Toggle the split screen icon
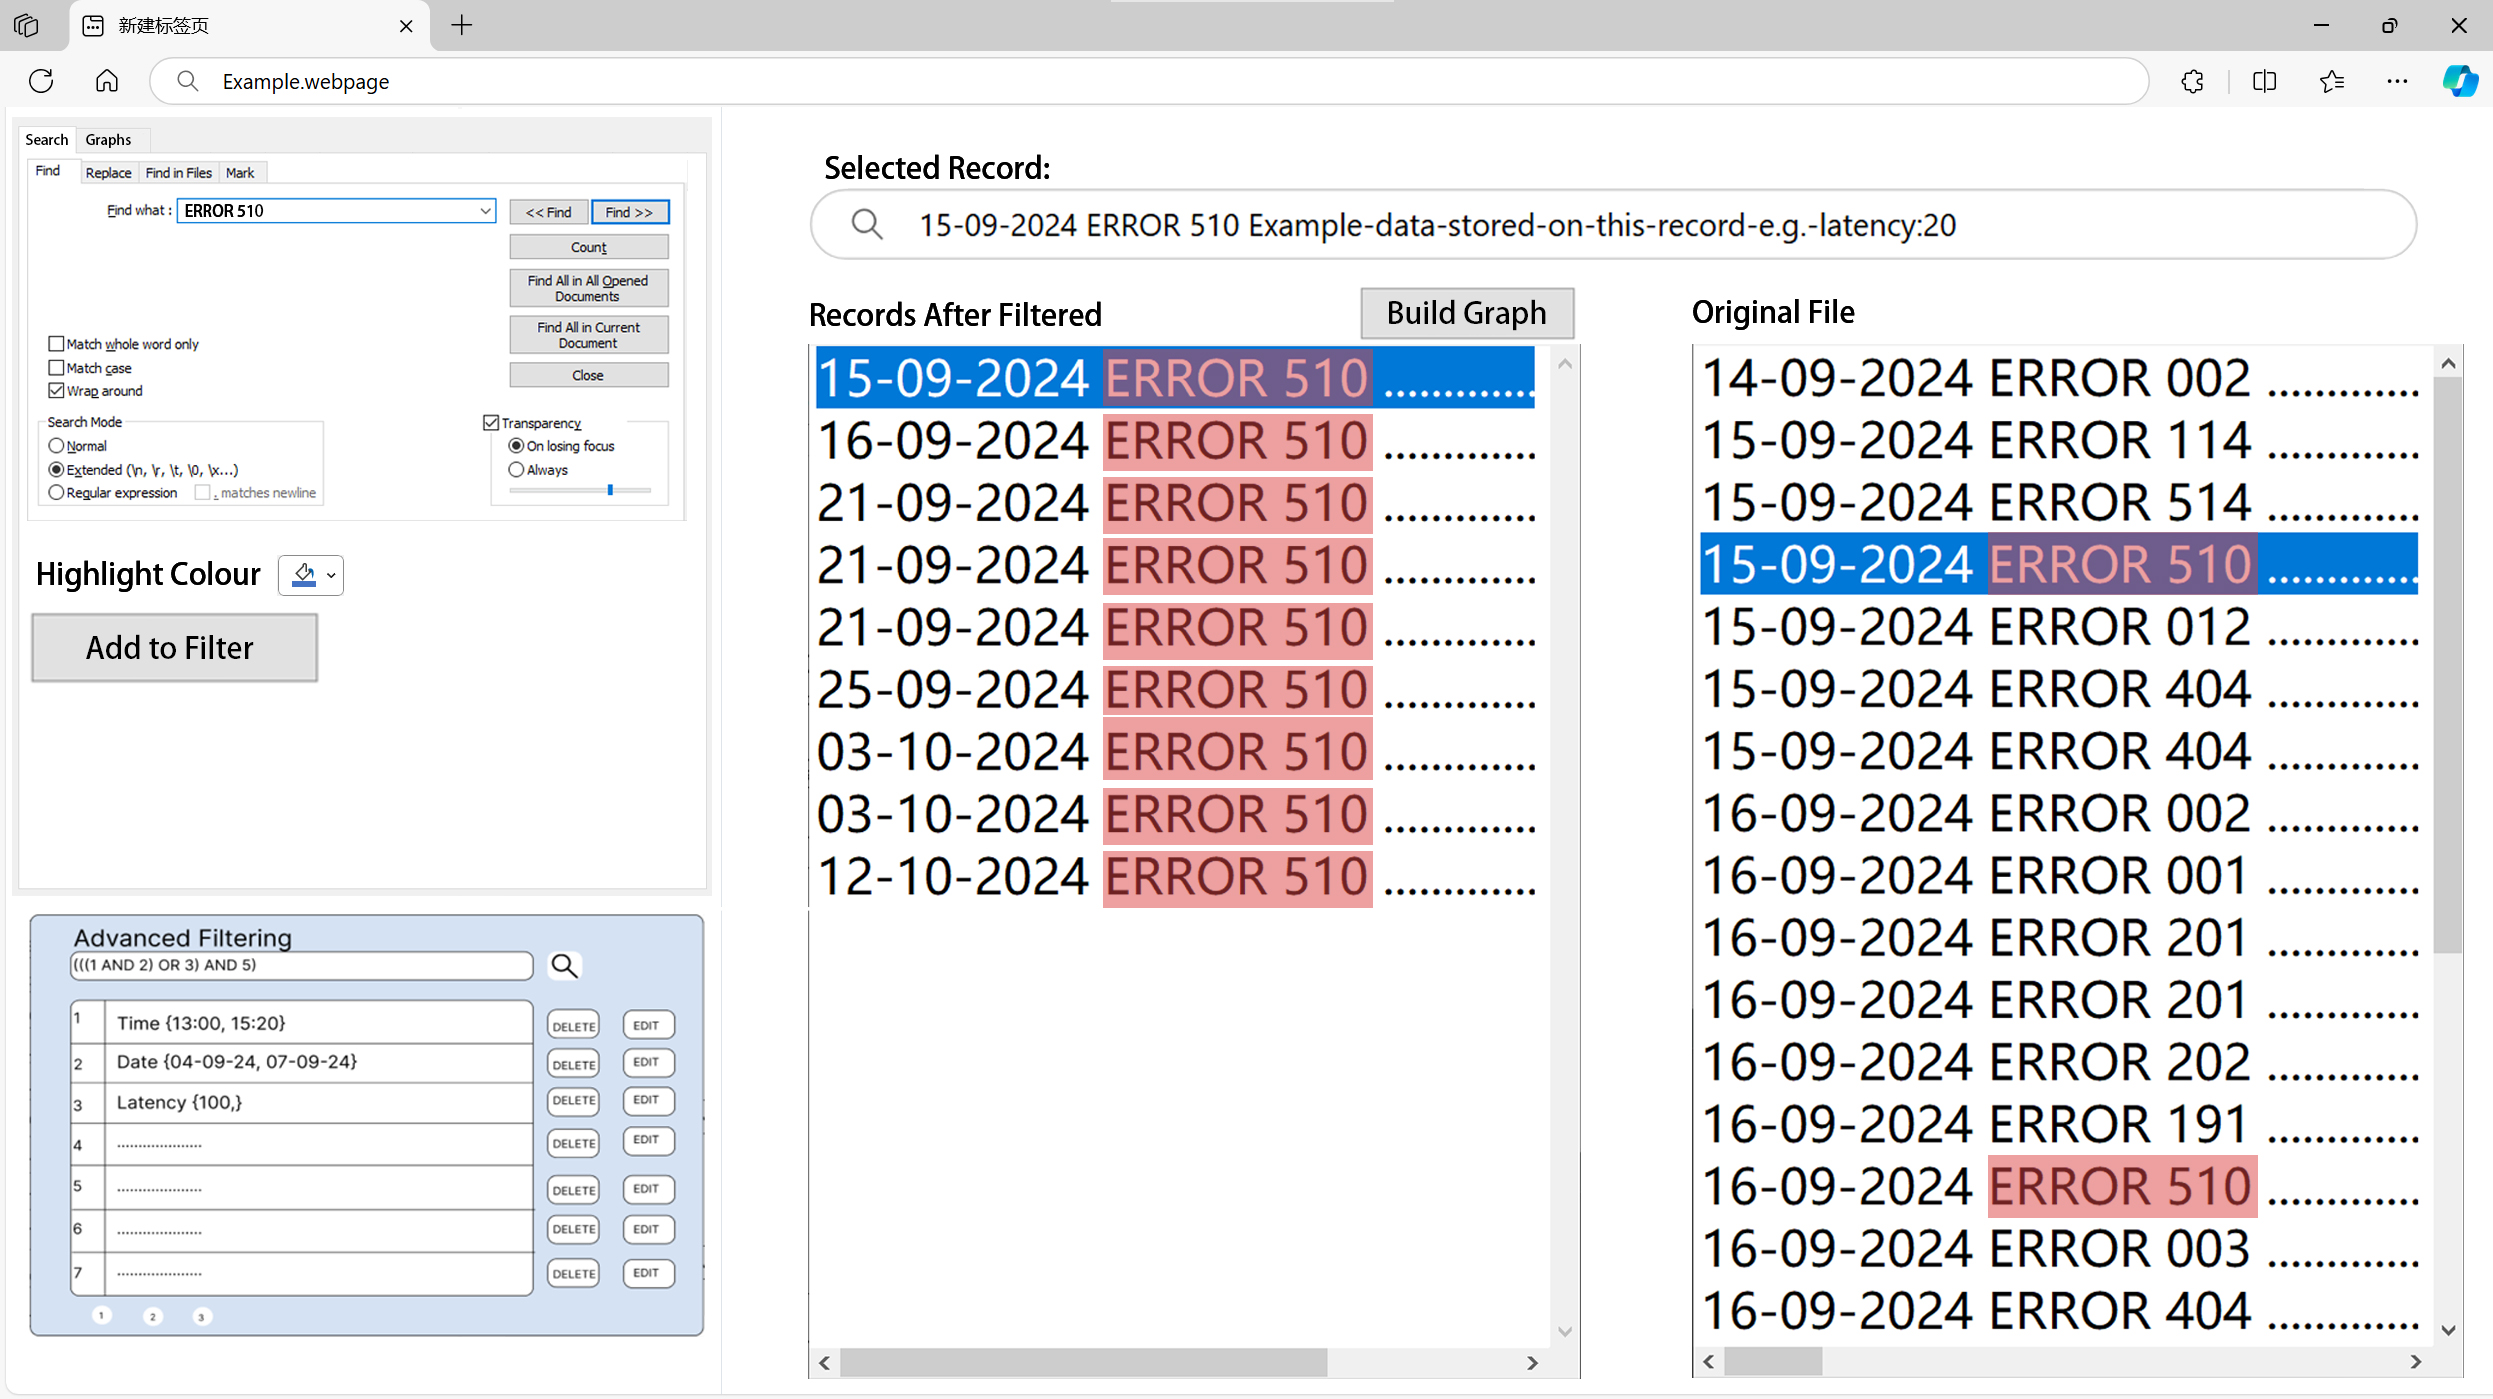The image size is (2493, 1399). [2264, 81]
